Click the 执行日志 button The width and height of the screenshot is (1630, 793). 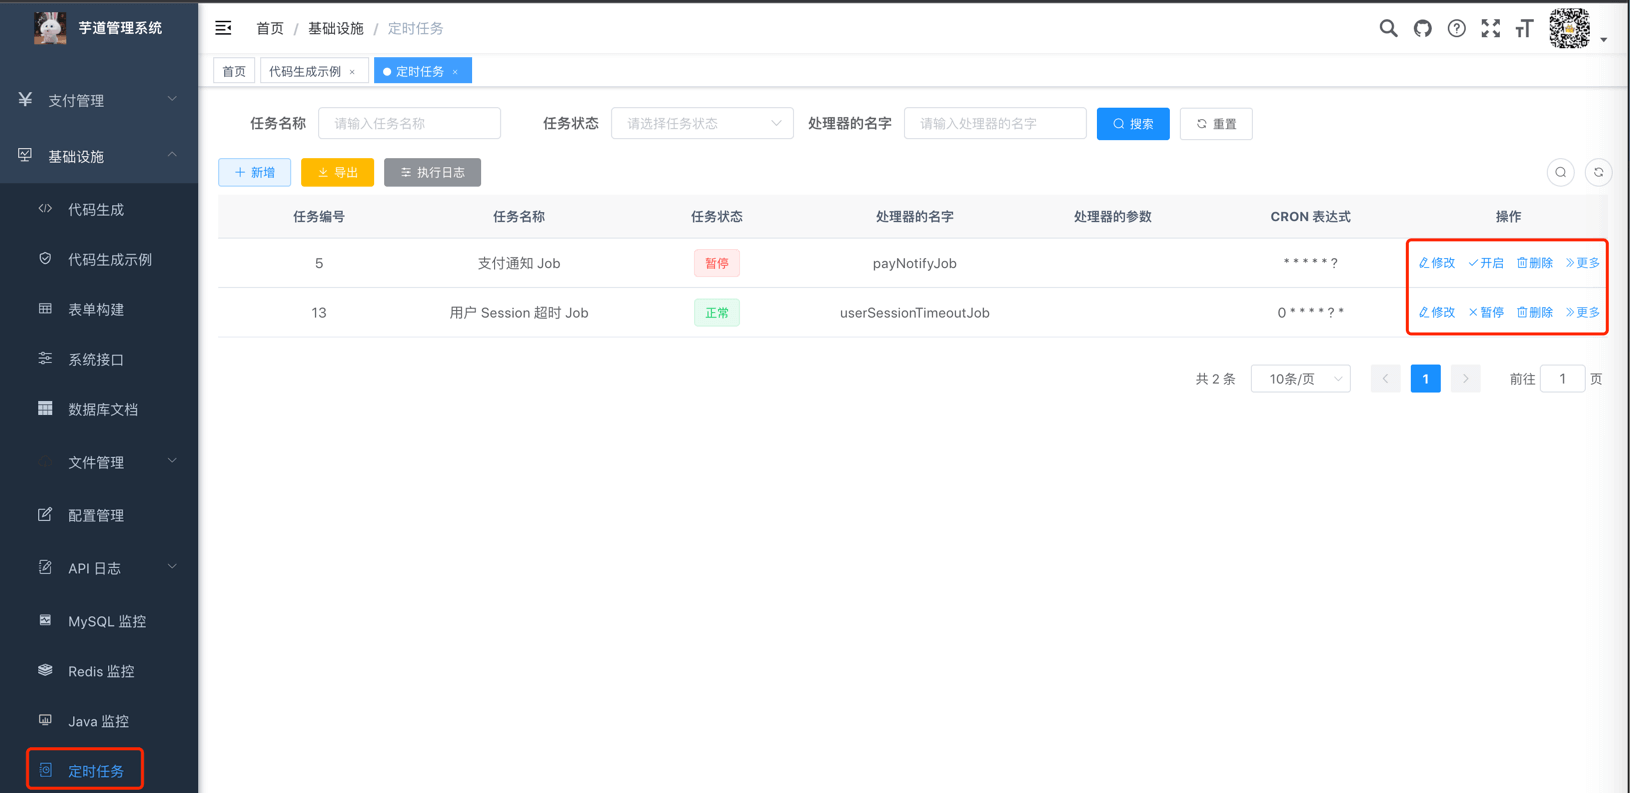[432, 173]
